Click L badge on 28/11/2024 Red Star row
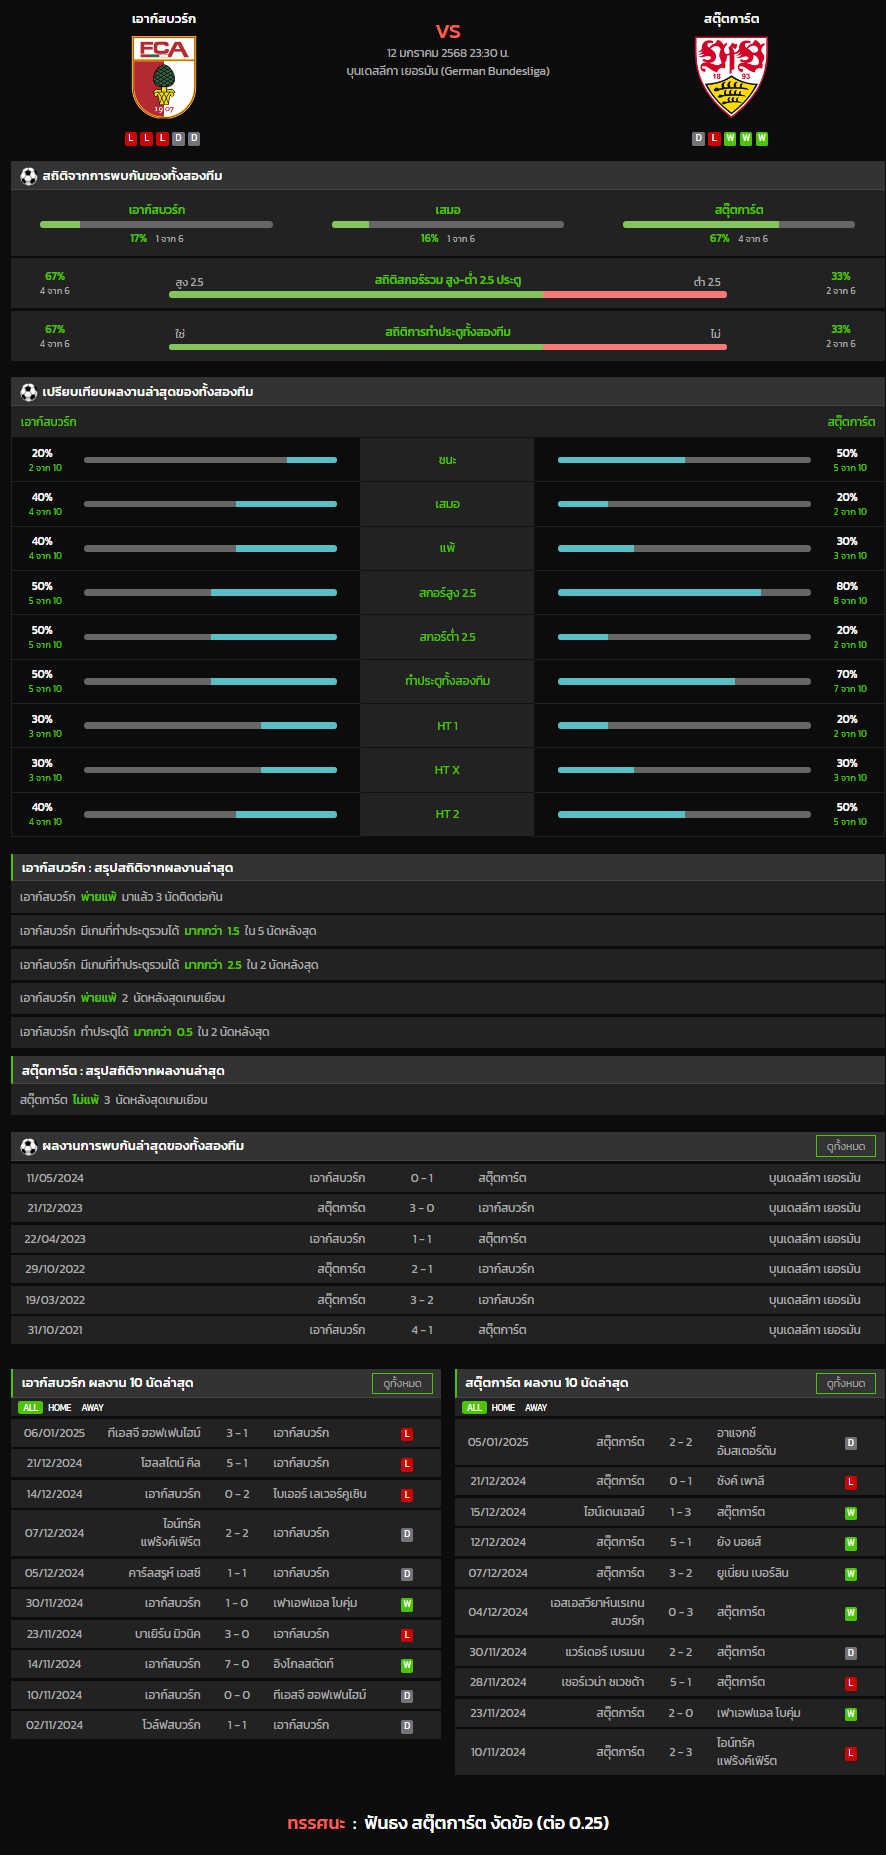Image resolution: width=886 pixels, height=1855 pixels. (x=851, y=1683)
